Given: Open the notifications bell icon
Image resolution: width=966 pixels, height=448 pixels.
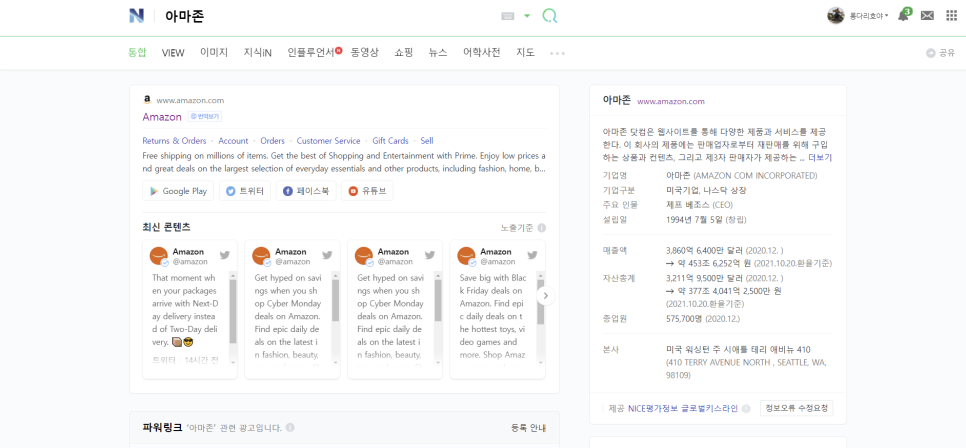Looking at the screenshot, I should (903, 15).
